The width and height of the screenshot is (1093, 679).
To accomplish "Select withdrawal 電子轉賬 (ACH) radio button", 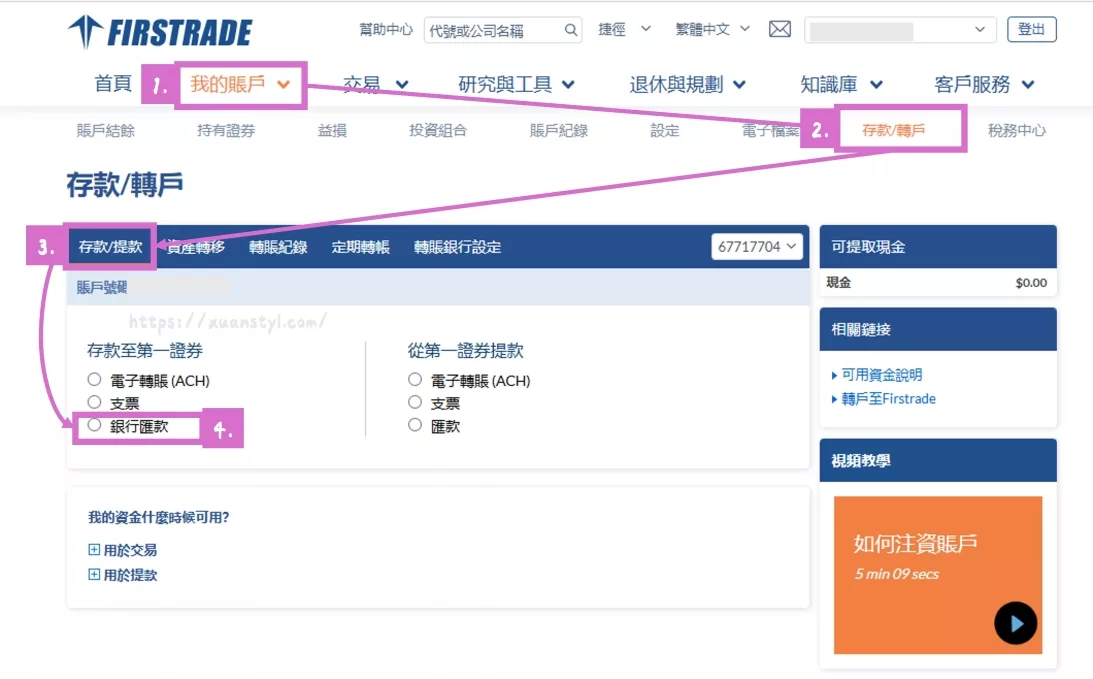I will coord(415,379).
